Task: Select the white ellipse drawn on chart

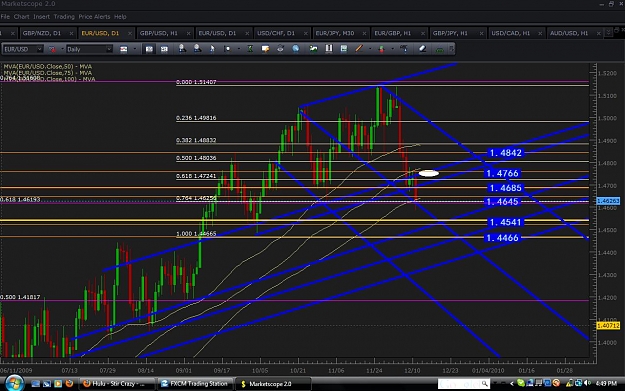Action: 429,173
